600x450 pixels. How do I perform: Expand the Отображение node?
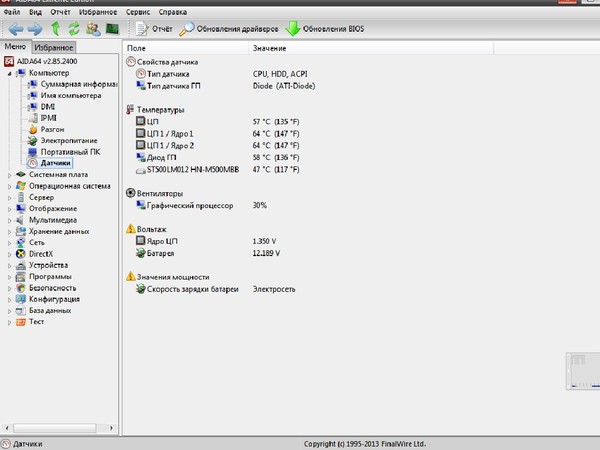pos(10,209)
